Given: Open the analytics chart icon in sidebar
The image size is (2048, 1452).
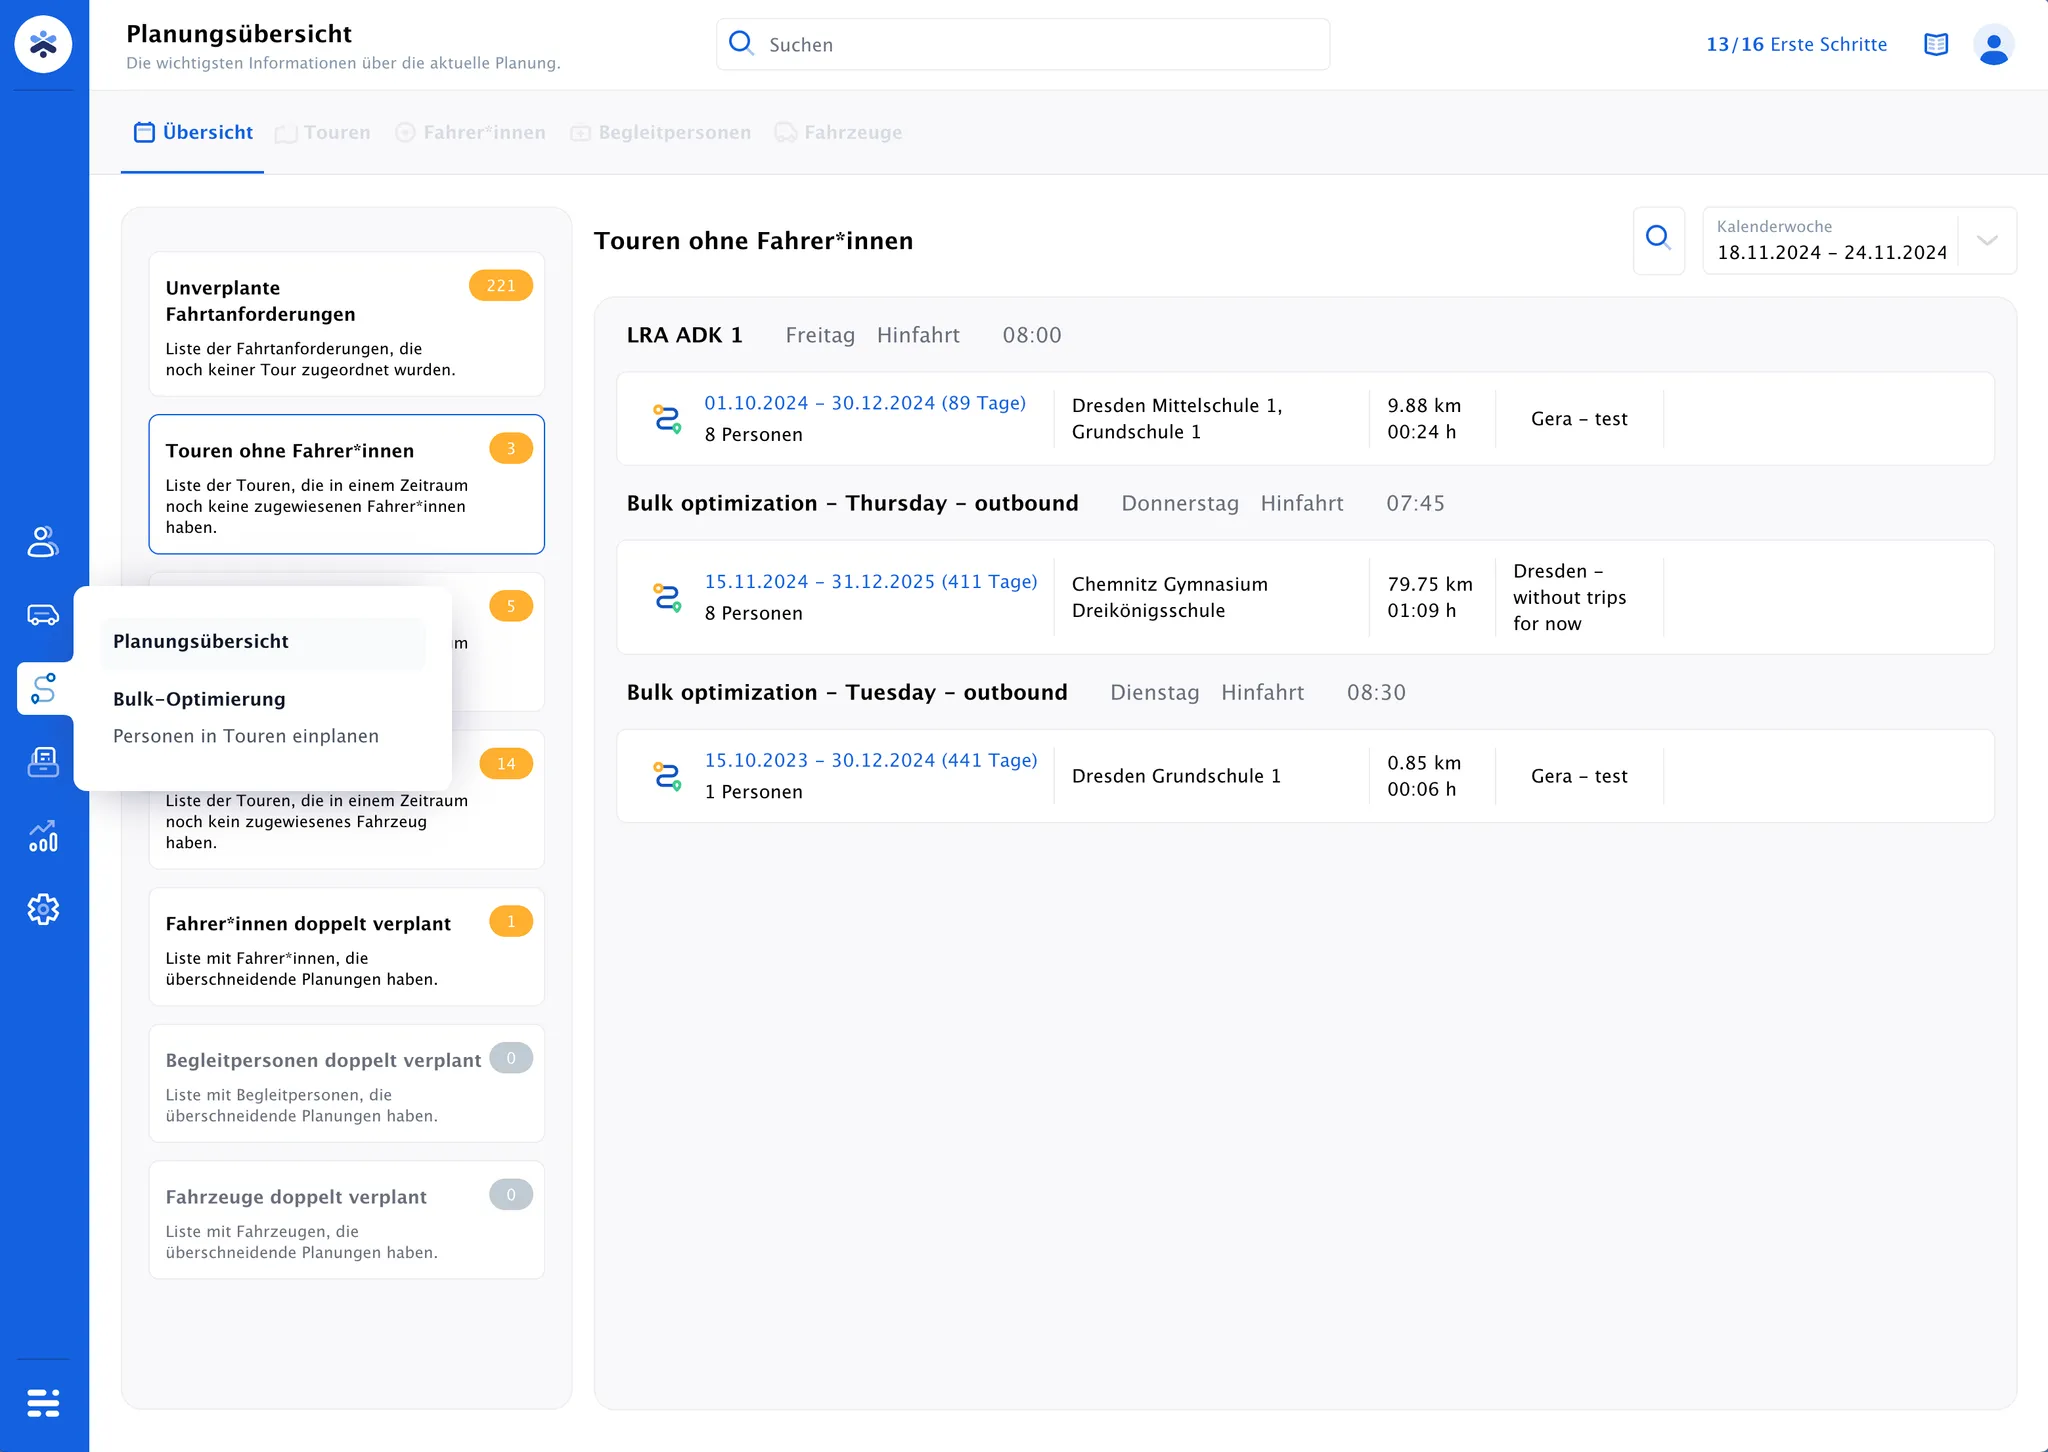Looking at the screenshot, I should tap(43, 836).
